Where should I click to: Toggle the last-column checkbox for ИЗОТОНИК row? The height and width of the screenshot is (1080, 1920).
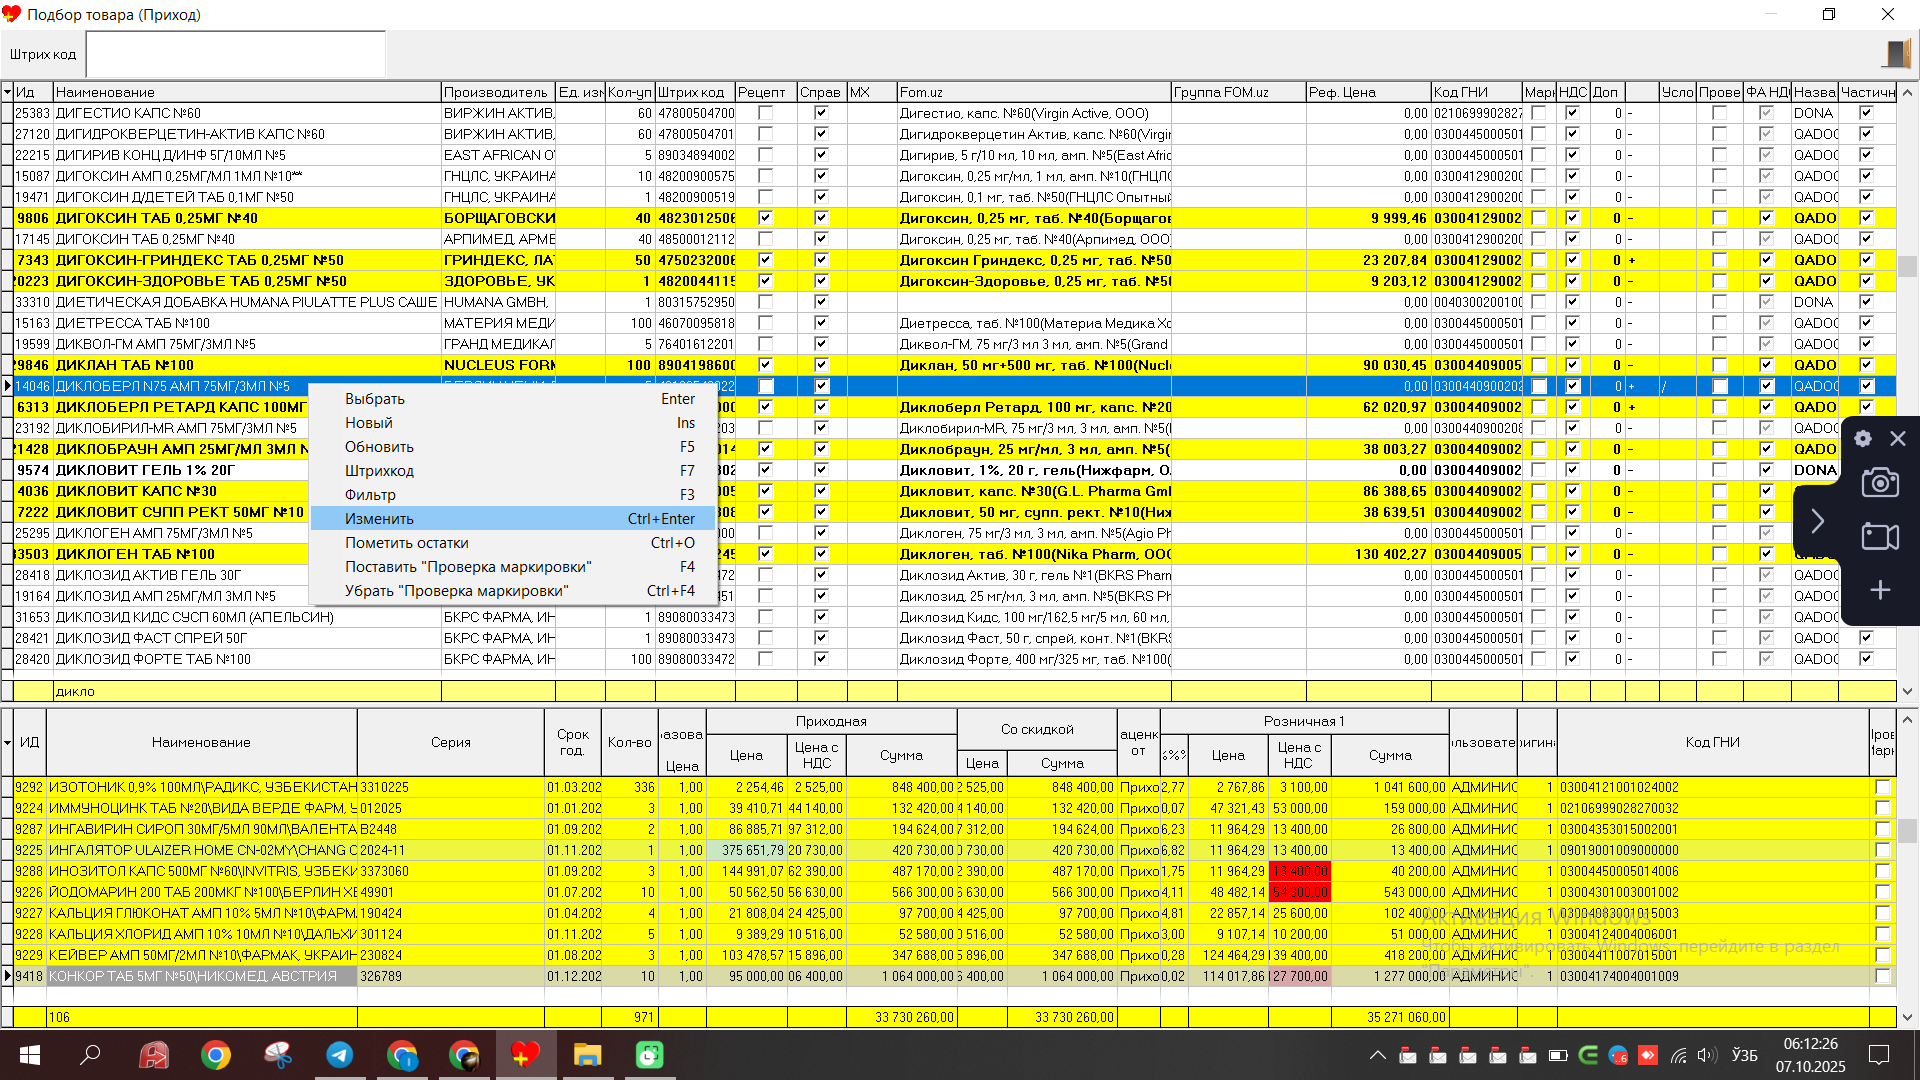(x=1882, y=787)
